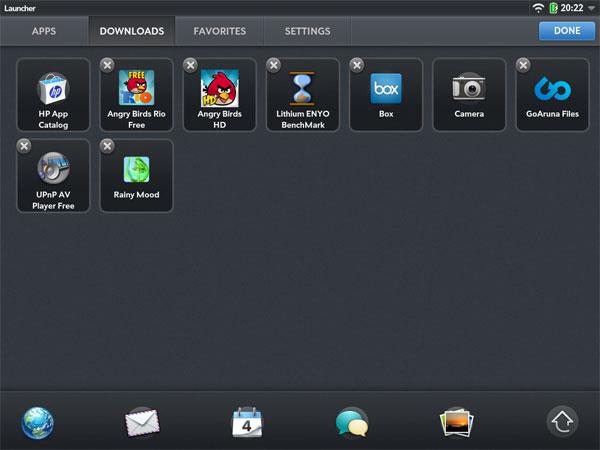This screenshot has height=450, width=600.
Task: Delete the Box app via X badge
Action: pos(357,65)
